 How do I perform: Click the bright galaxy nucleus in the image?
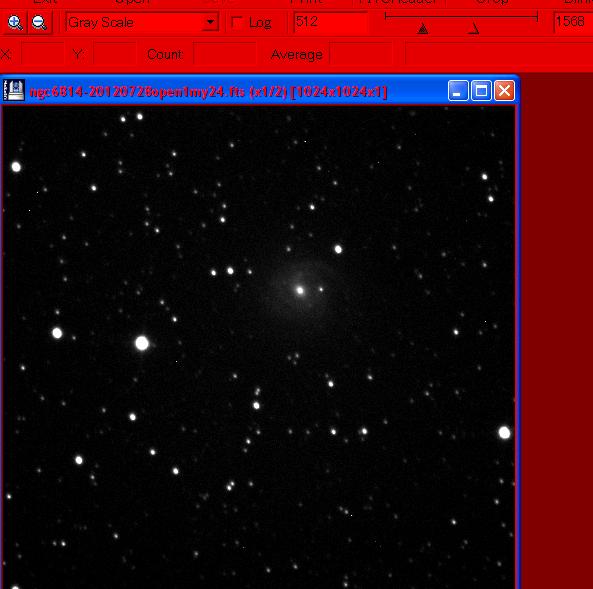(x=300, y=291)
